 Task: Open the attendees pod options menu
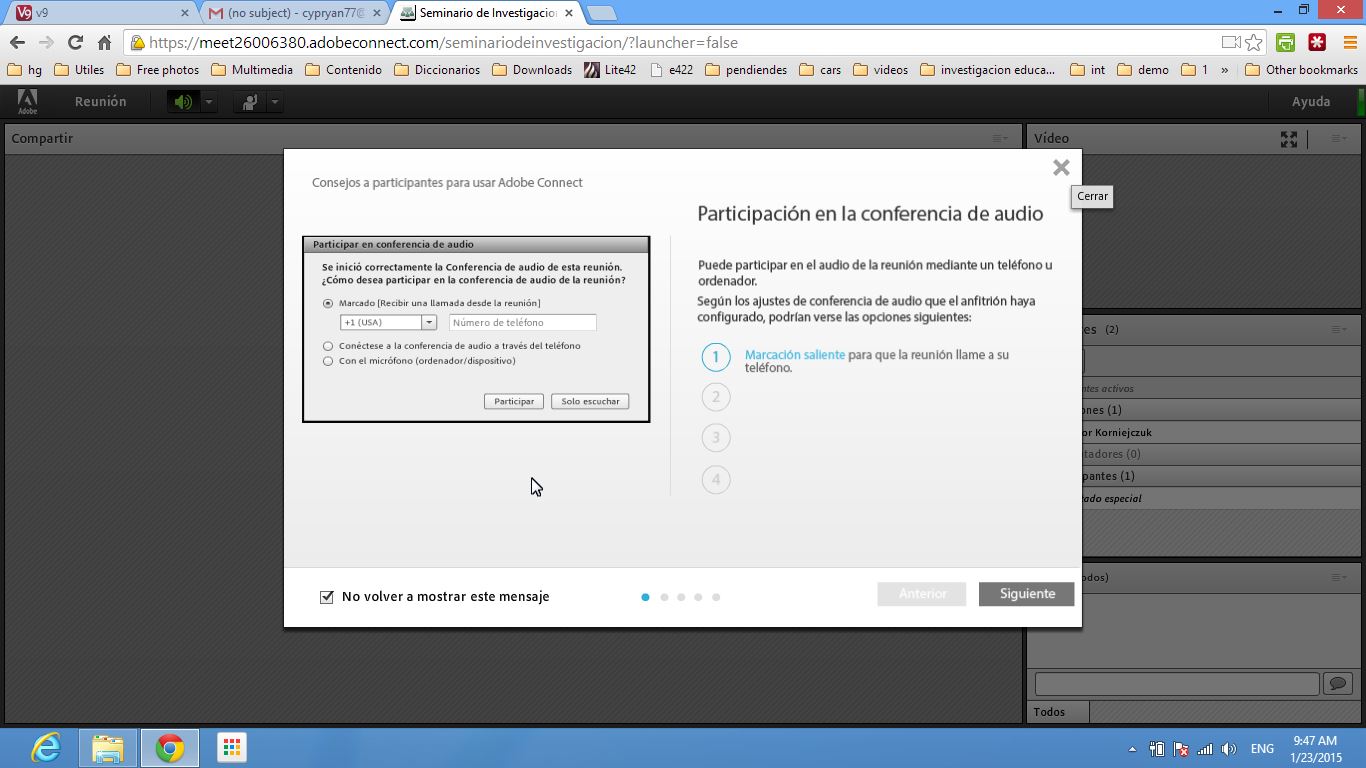1339,329
